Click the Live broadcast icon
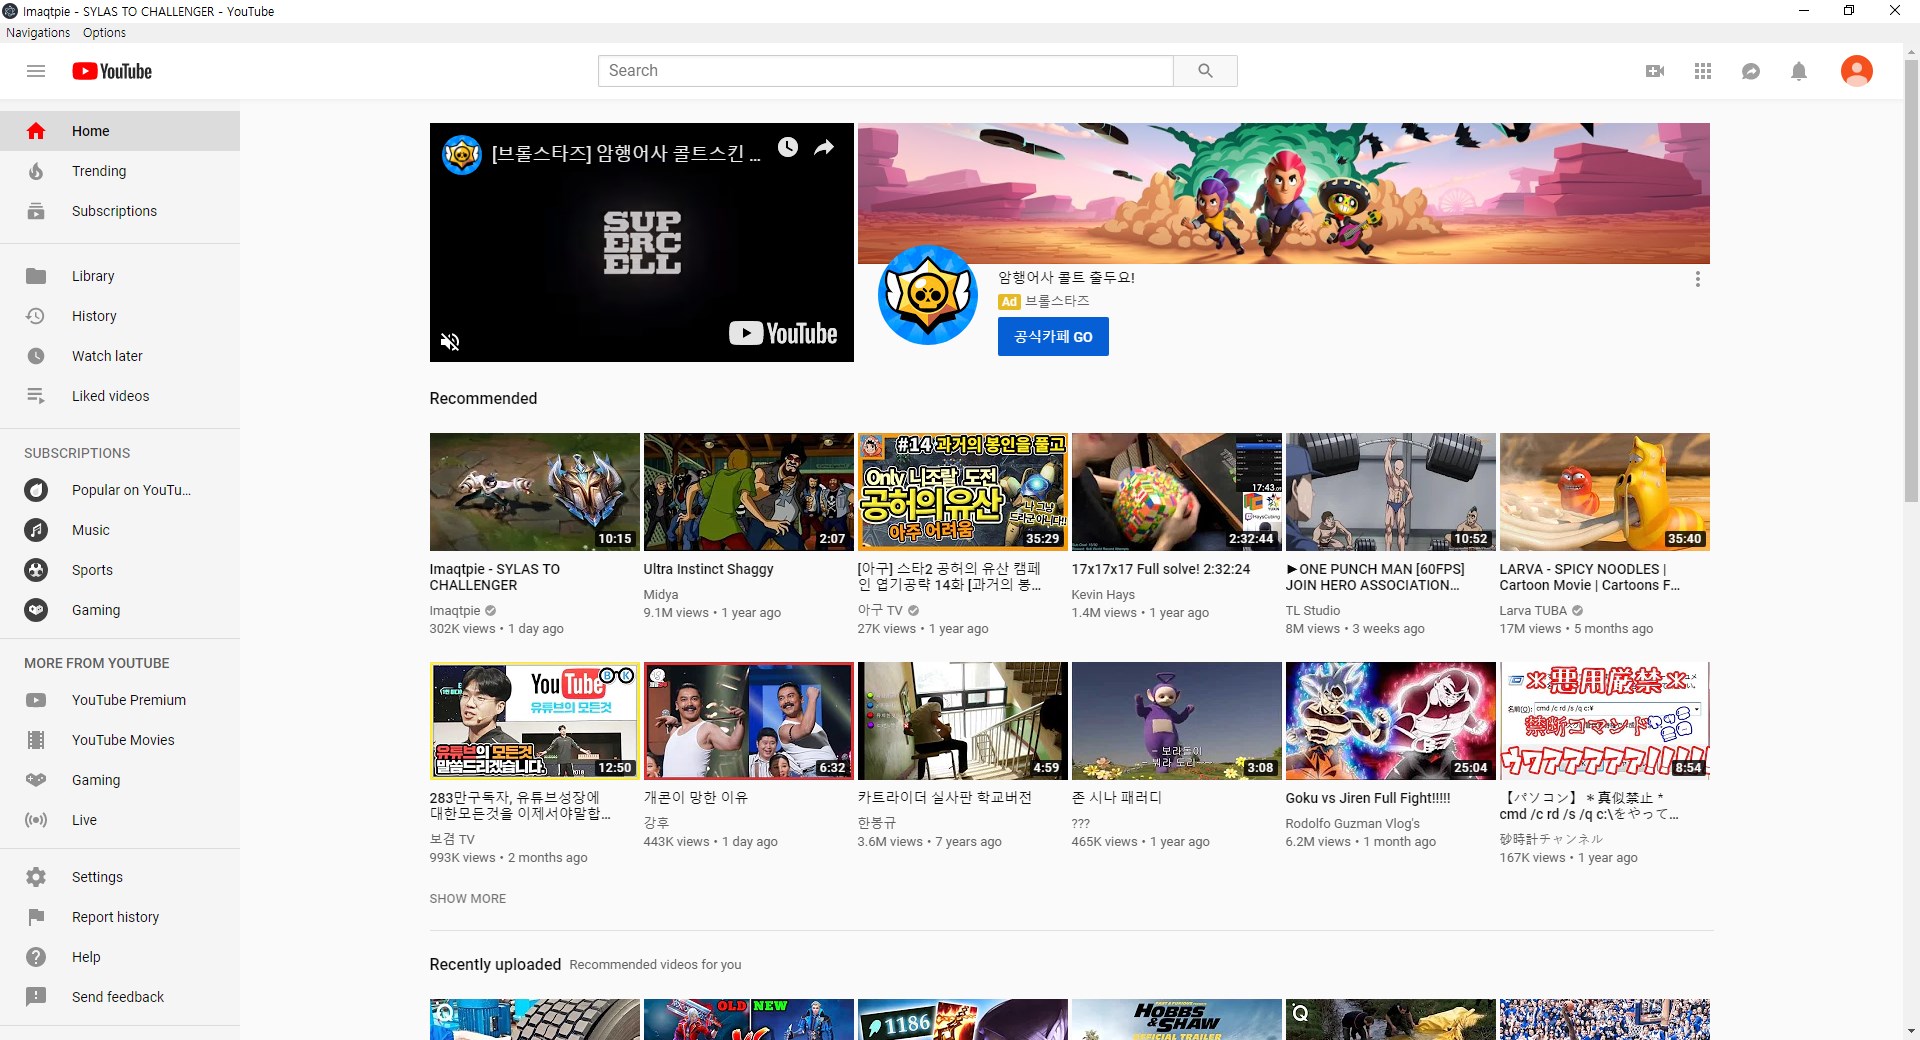The width and height of the screenshot is (1920, 1040). [36, 820]
